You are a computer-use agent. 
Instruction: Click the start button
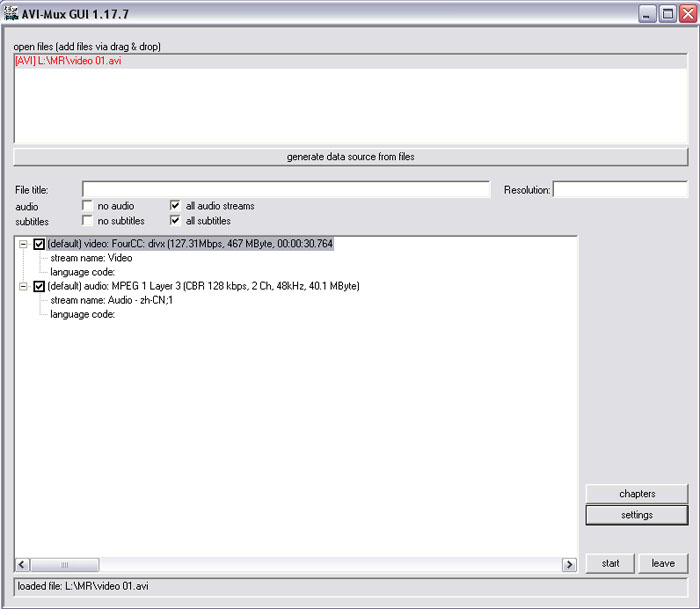pyautogui.click(x=610, y=563)
